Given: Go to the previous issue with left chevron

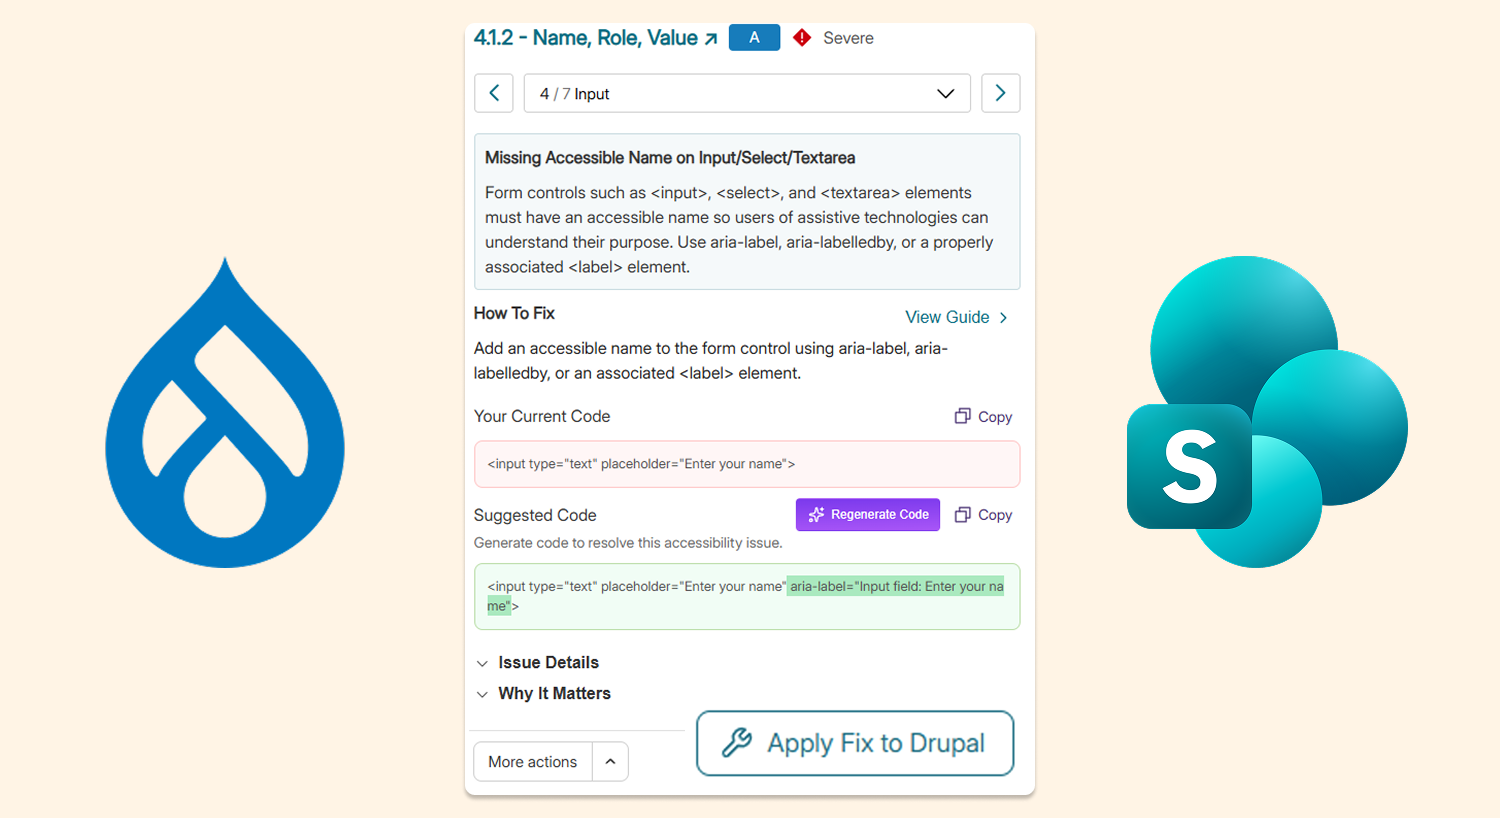Looking at the screenshot, I should coord(493,93).
